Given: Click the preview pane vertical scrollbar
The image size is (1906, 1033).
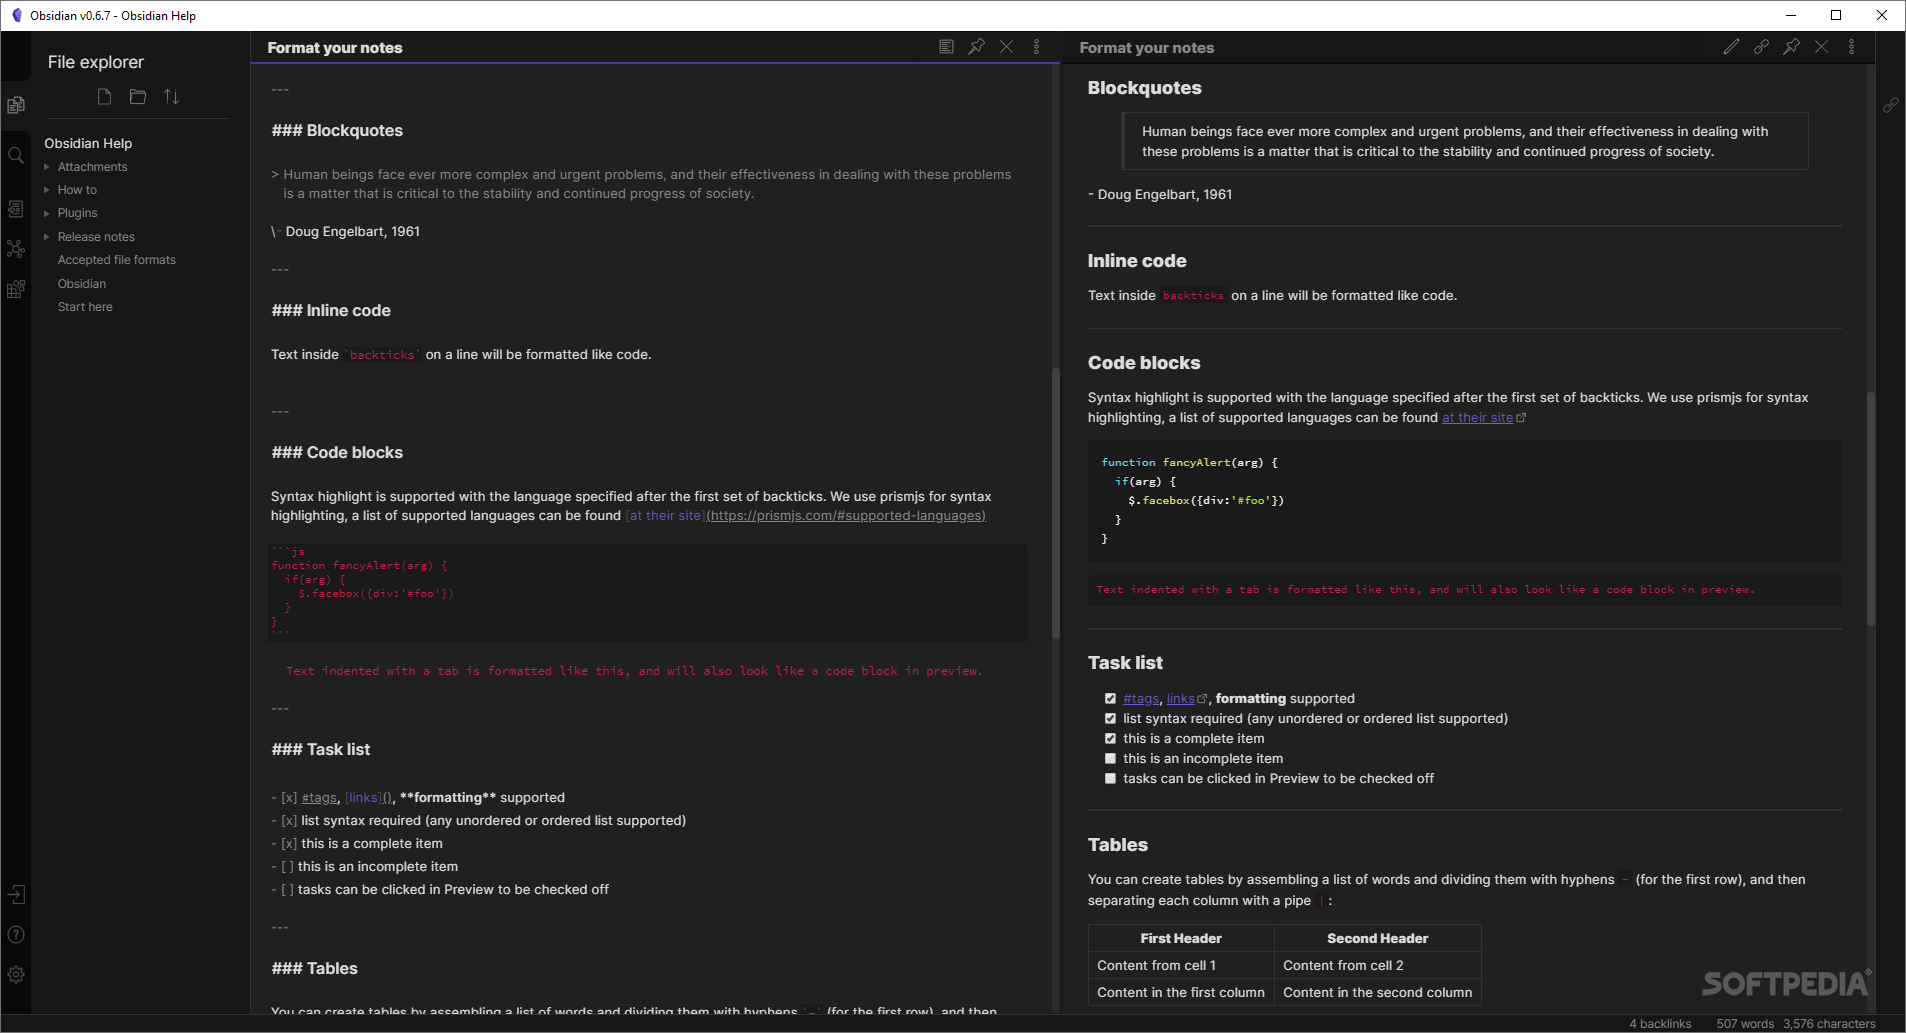Looking at the screenshot, I should [1870, 509].
